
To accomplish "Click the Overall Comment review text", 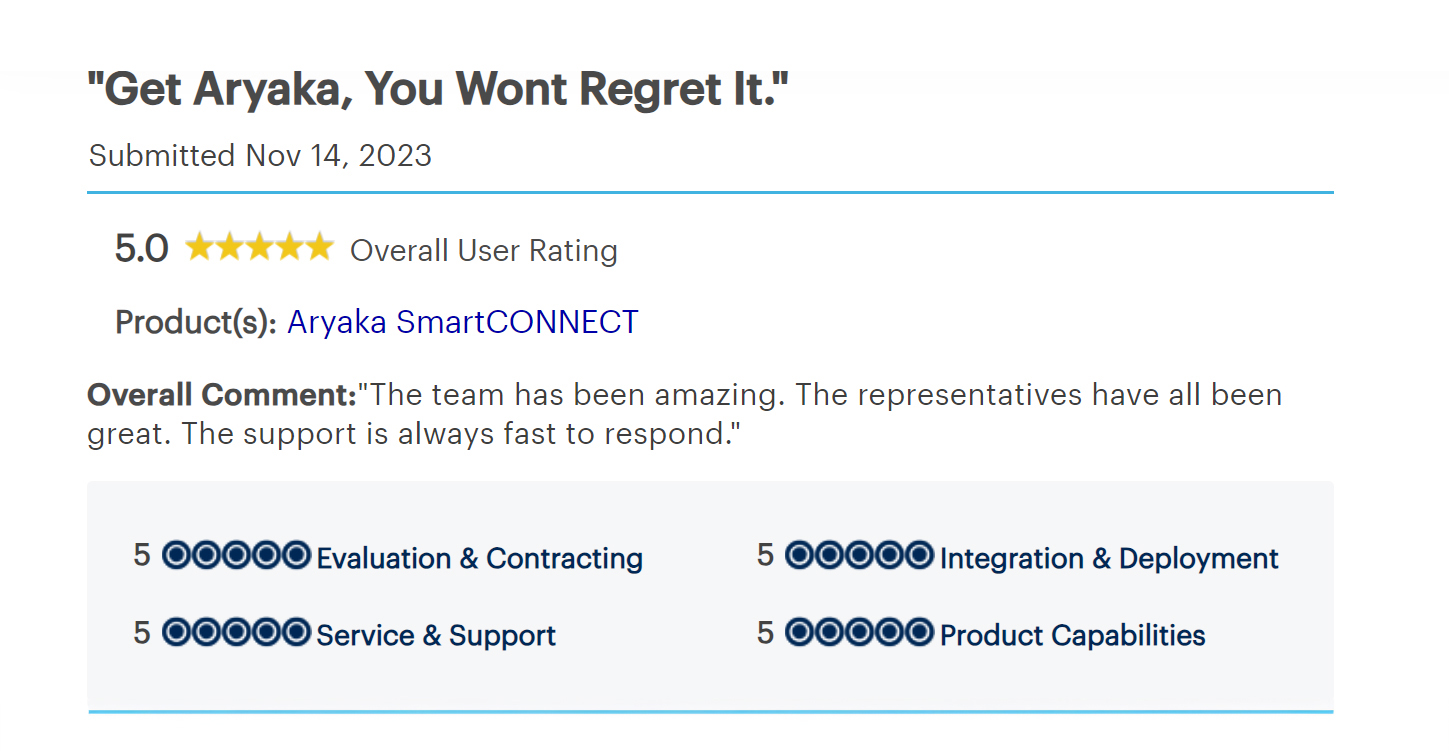I will pos(685,414).
